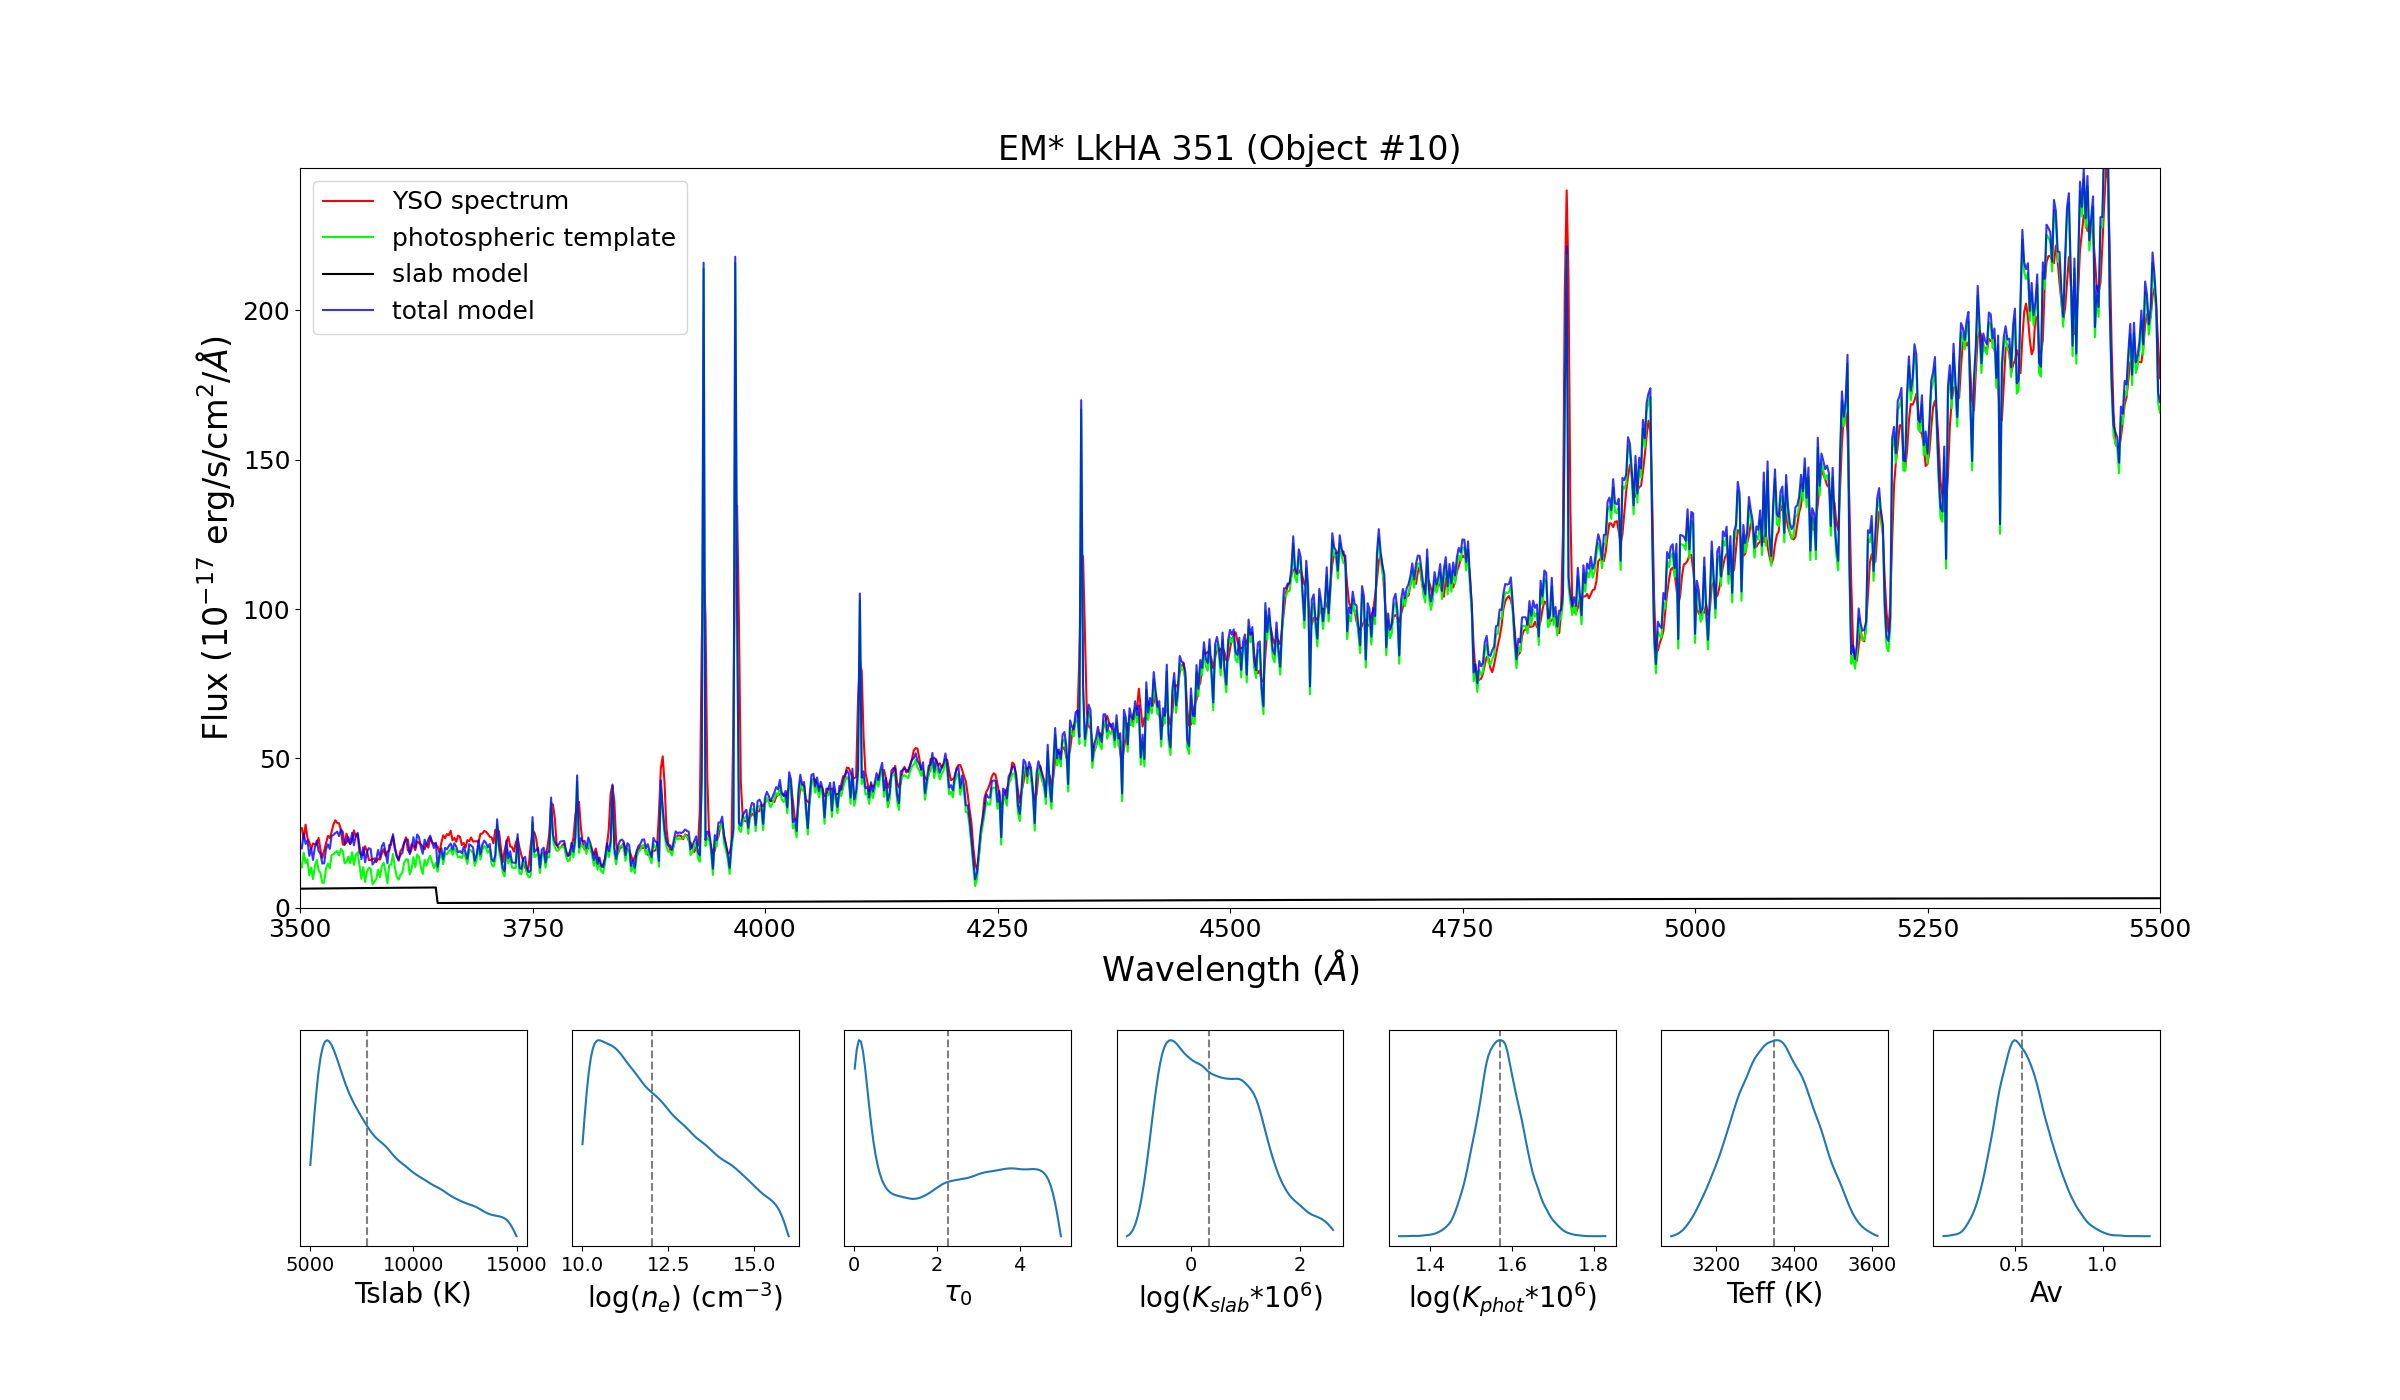
Task: Click the log(ne) posterior distribution panel
Action: (x=685, y=1138)
